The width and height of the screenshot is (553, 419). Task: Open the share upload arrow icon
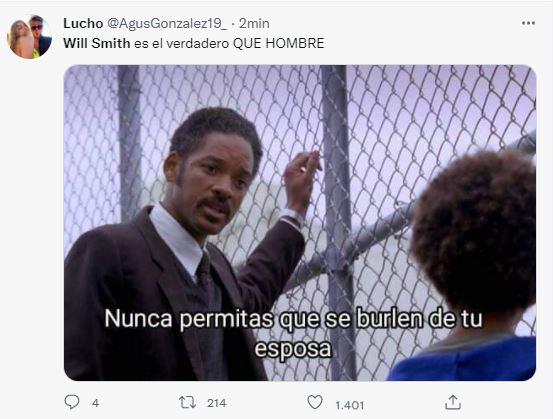tap(453, 402)
